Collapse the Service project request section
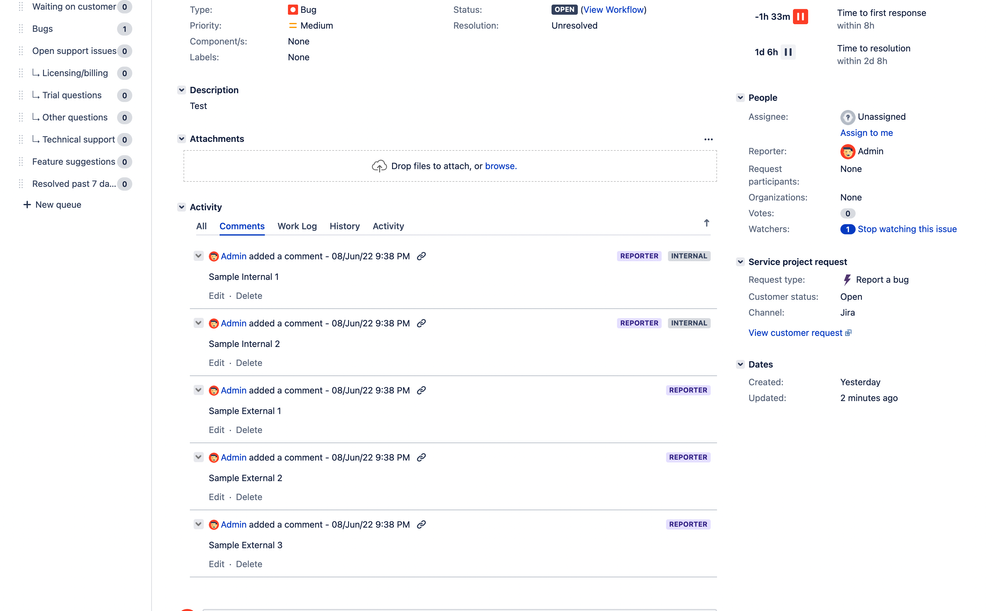 coord(740,262)
